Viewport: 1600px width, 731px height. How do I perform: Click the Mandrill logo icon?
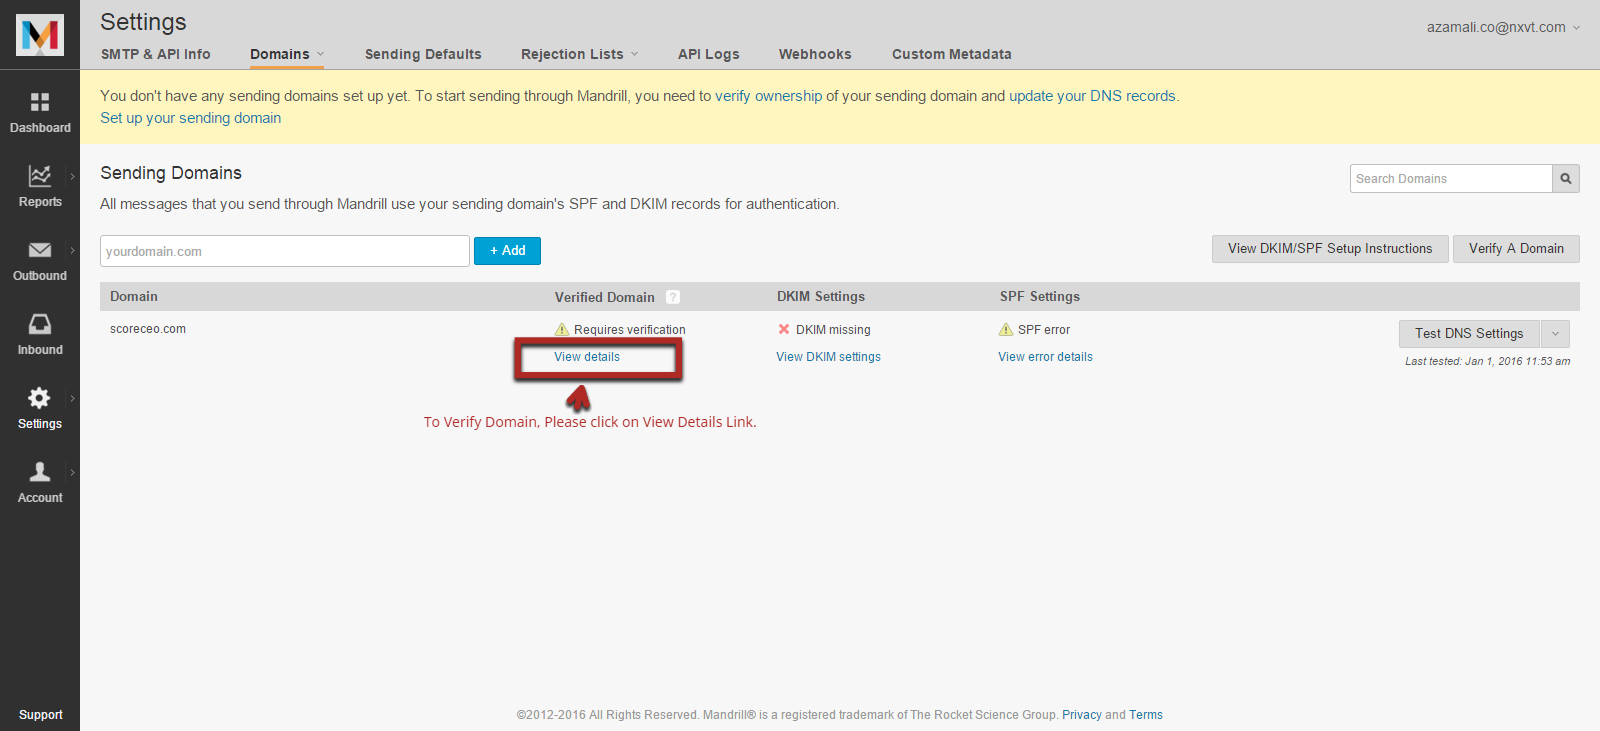(x=40, y=35)
